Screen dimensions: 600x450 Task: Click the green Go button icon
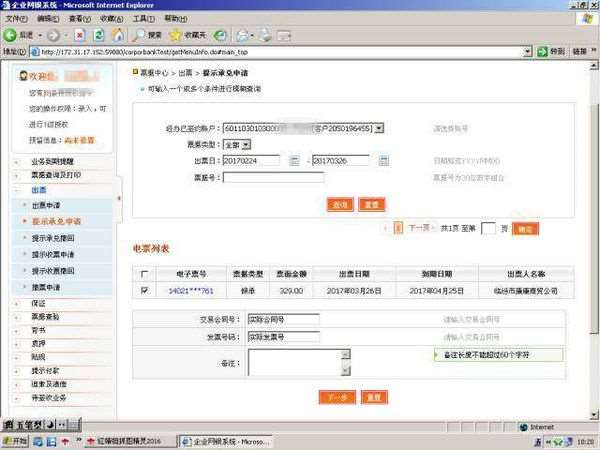[x=542, y=51]
